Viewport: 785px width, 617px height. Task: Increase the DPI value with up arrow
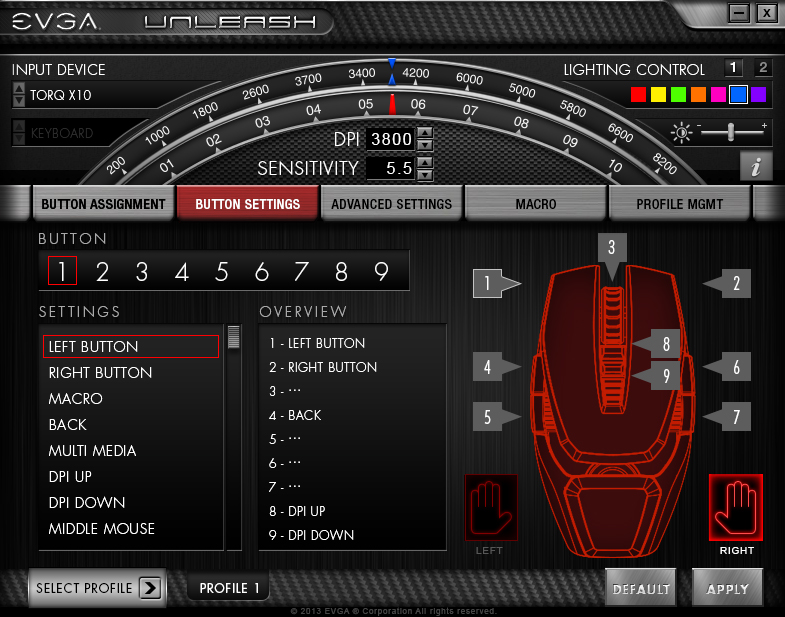[425, 133]
